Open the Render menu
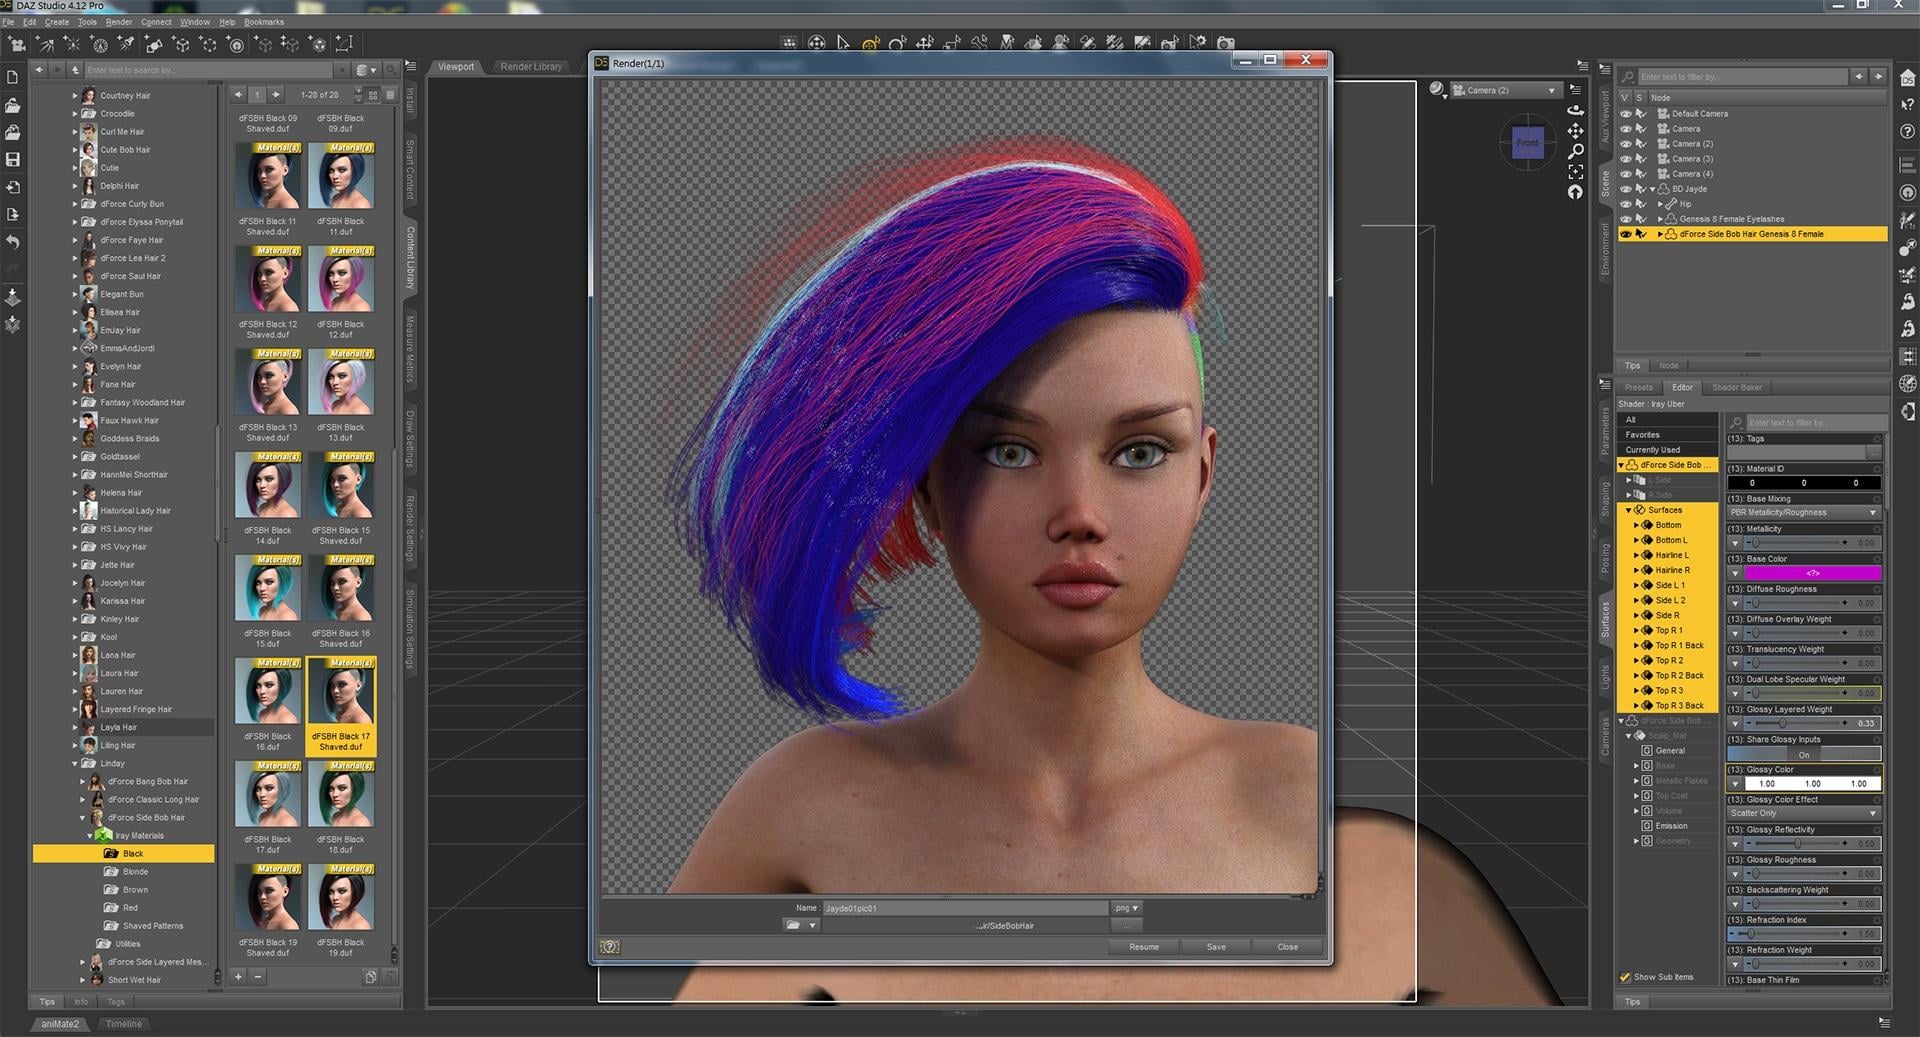Viewport: 1920px width, 1037px height. [118, 22]
